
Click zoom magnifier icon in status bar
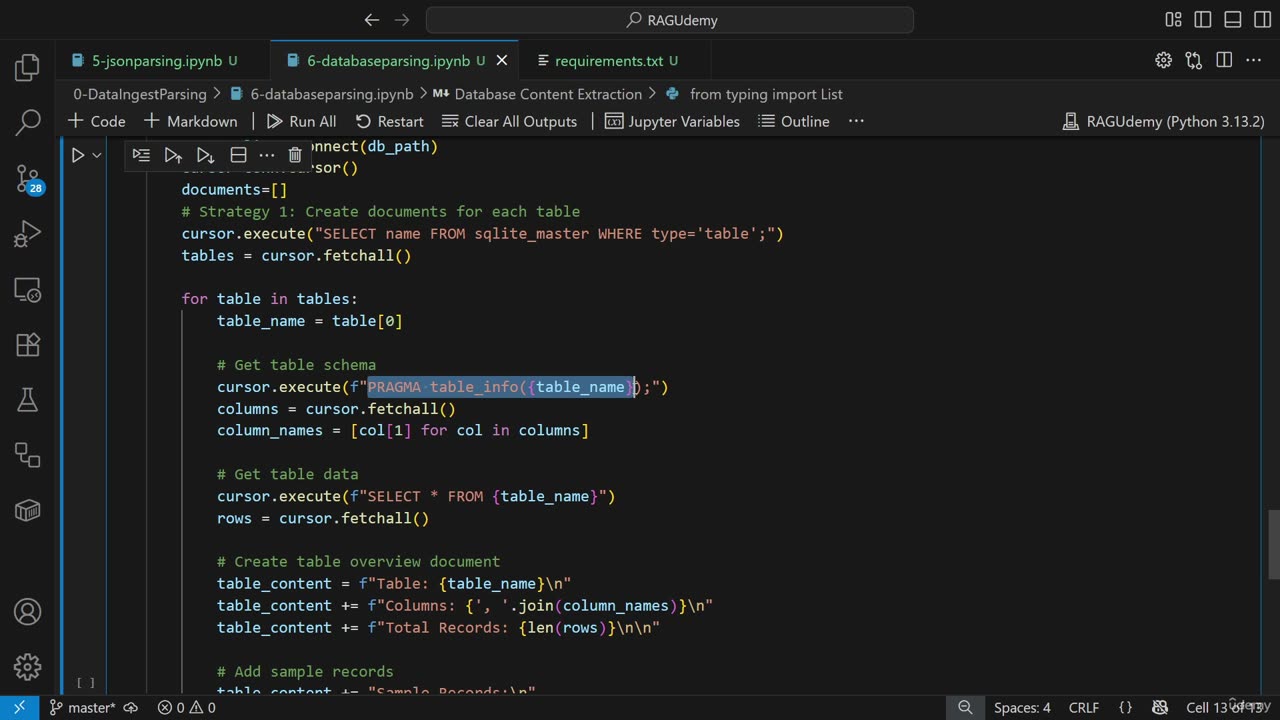click(x=965, y=707)
